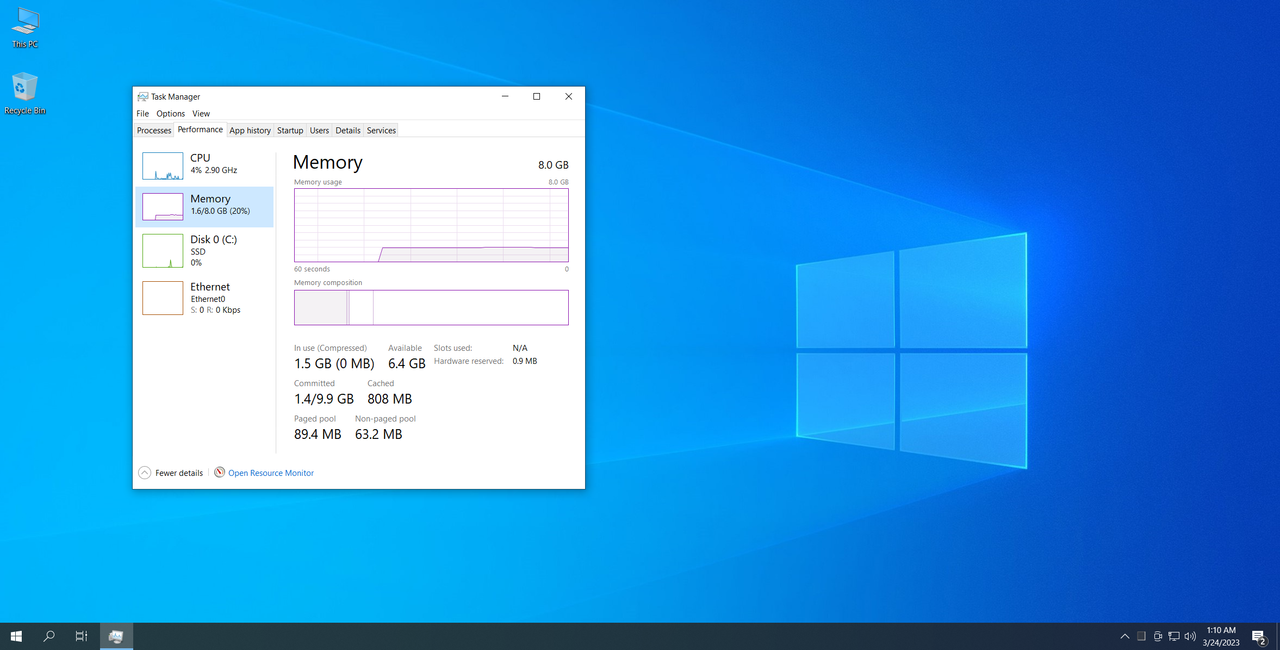Click the Slots used N/A value
This screenshot has width=1280, height=650.
520,348
